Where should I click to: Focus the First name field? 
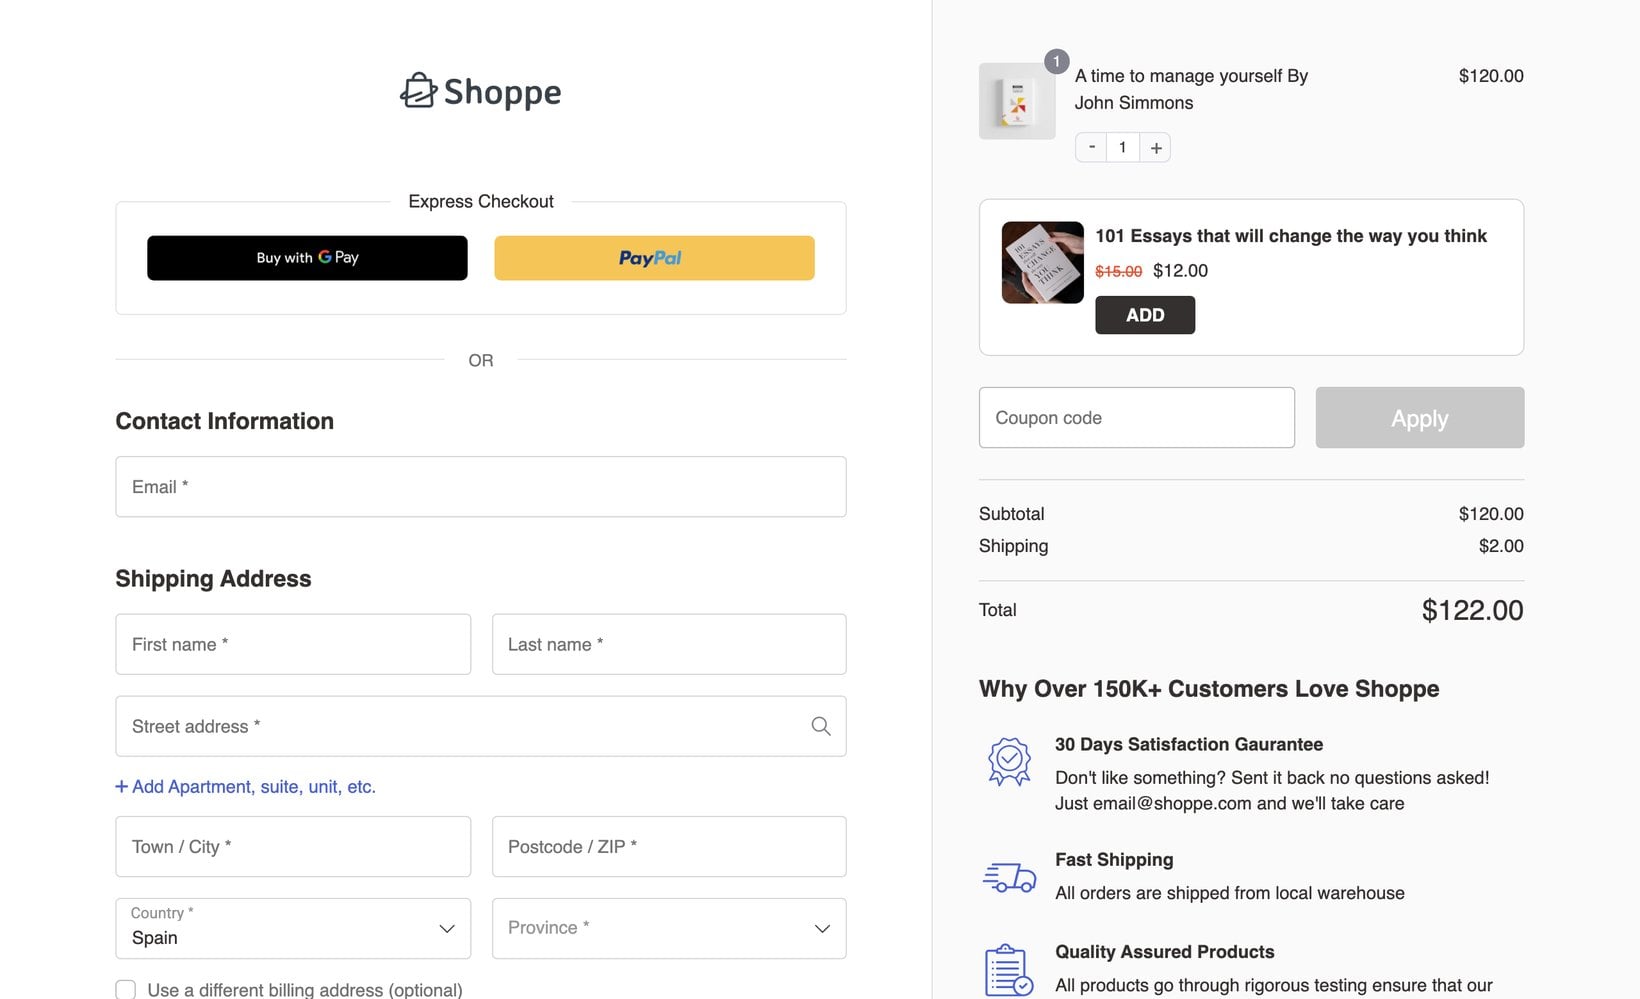pos(293,644)
